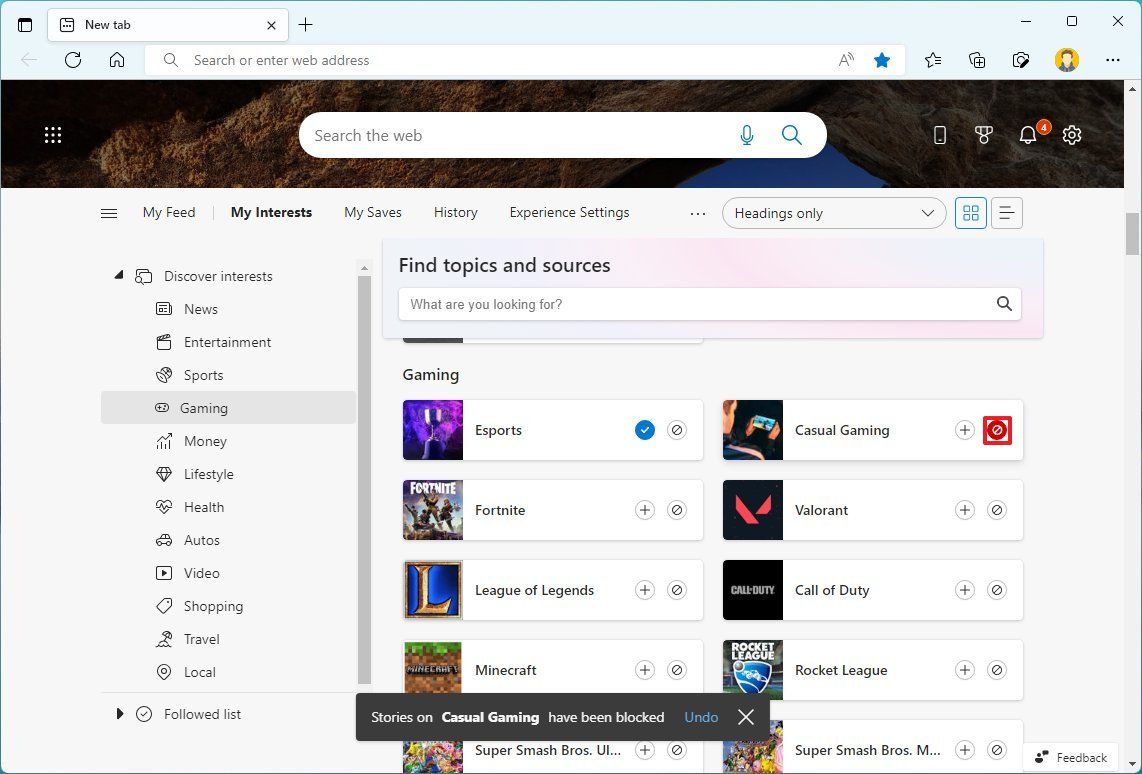Switch to the My Feed tab
The image size is (1142, 774).
[x=168, y=212]
